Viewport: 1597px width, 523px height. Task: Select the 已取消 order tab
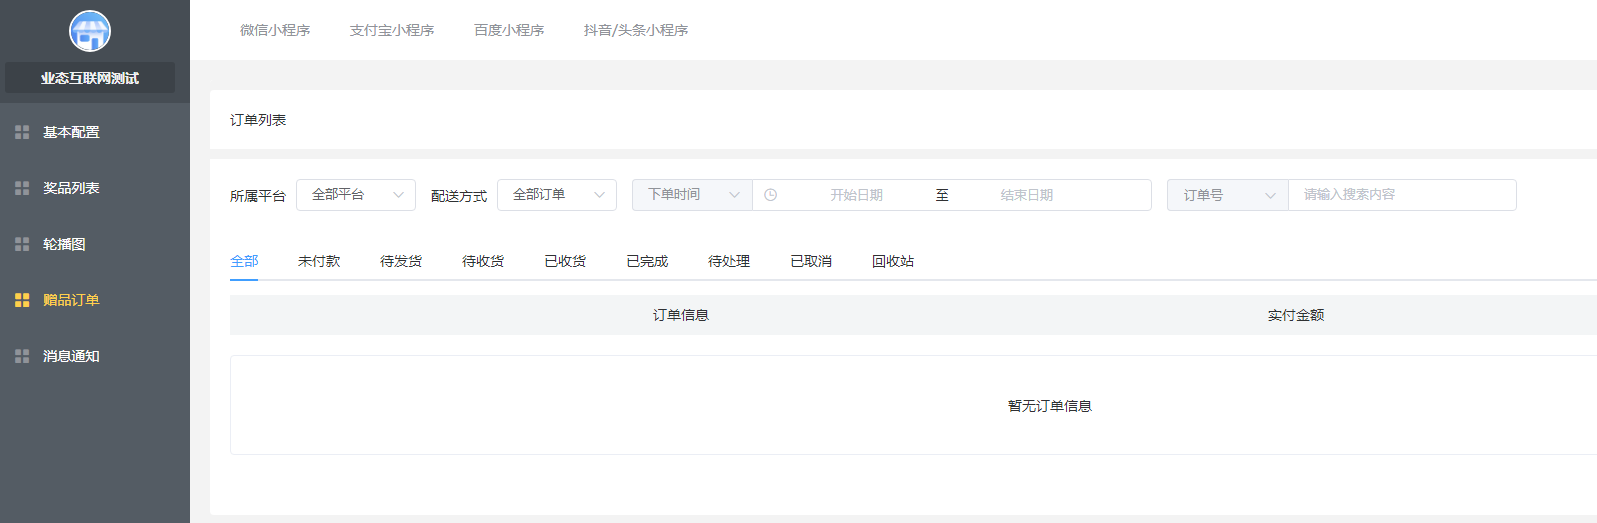[x=811, y=261]
